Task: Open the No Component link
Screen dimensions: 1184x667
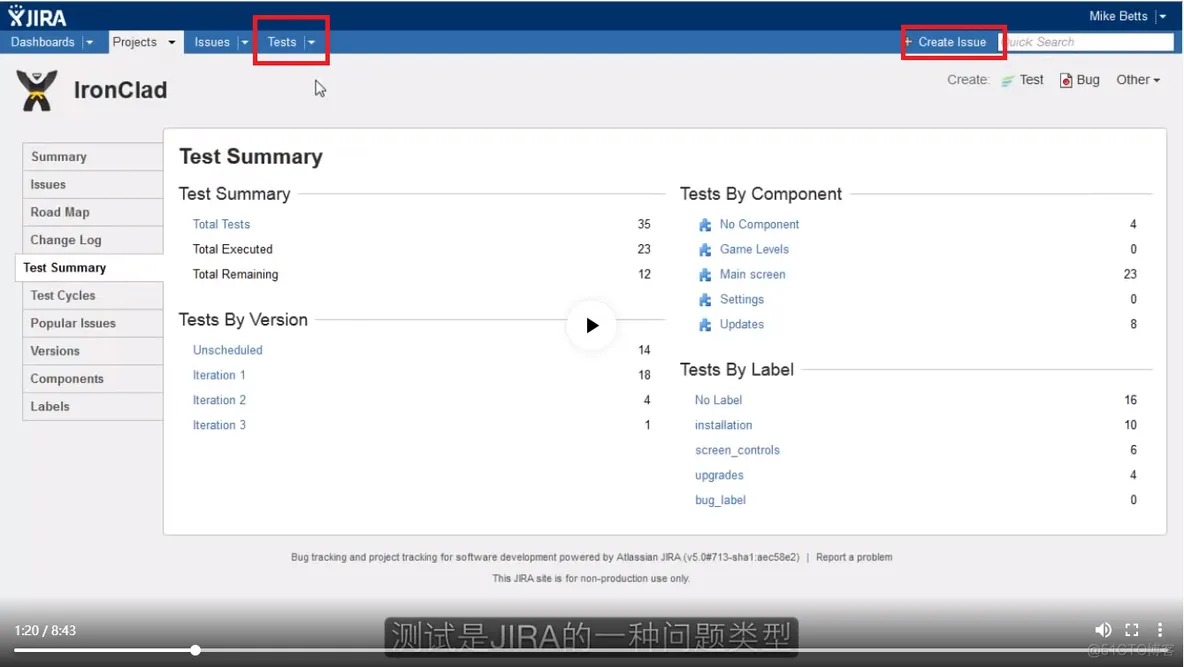Action: tap(759, 224)
